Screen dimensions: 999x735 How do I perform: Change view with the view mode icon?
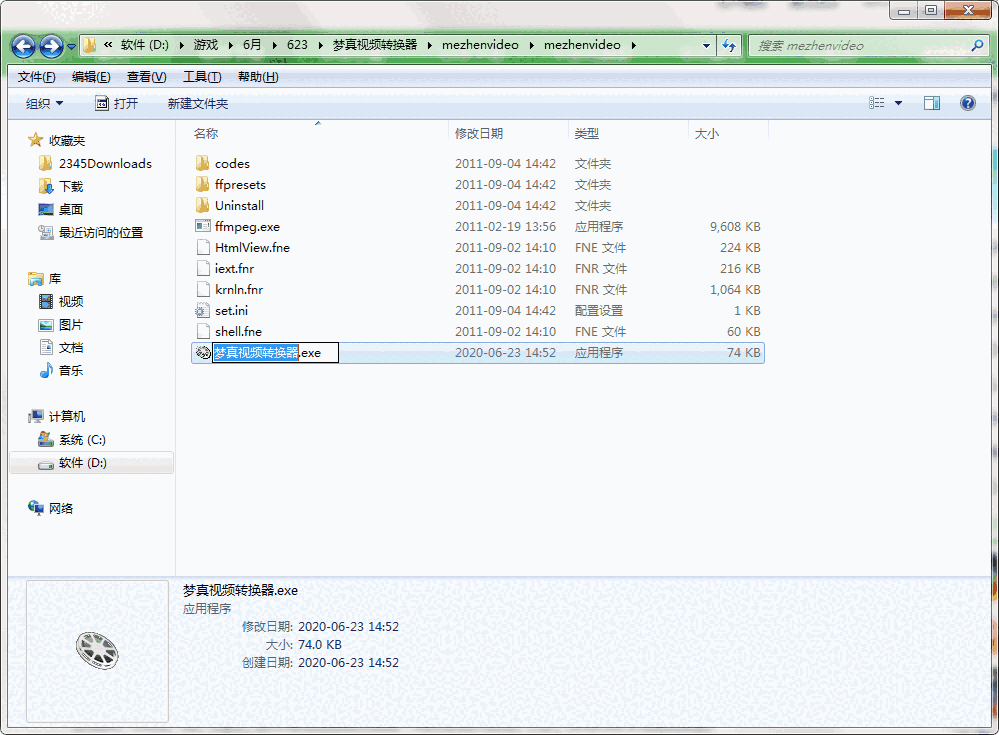pos(877,103)
